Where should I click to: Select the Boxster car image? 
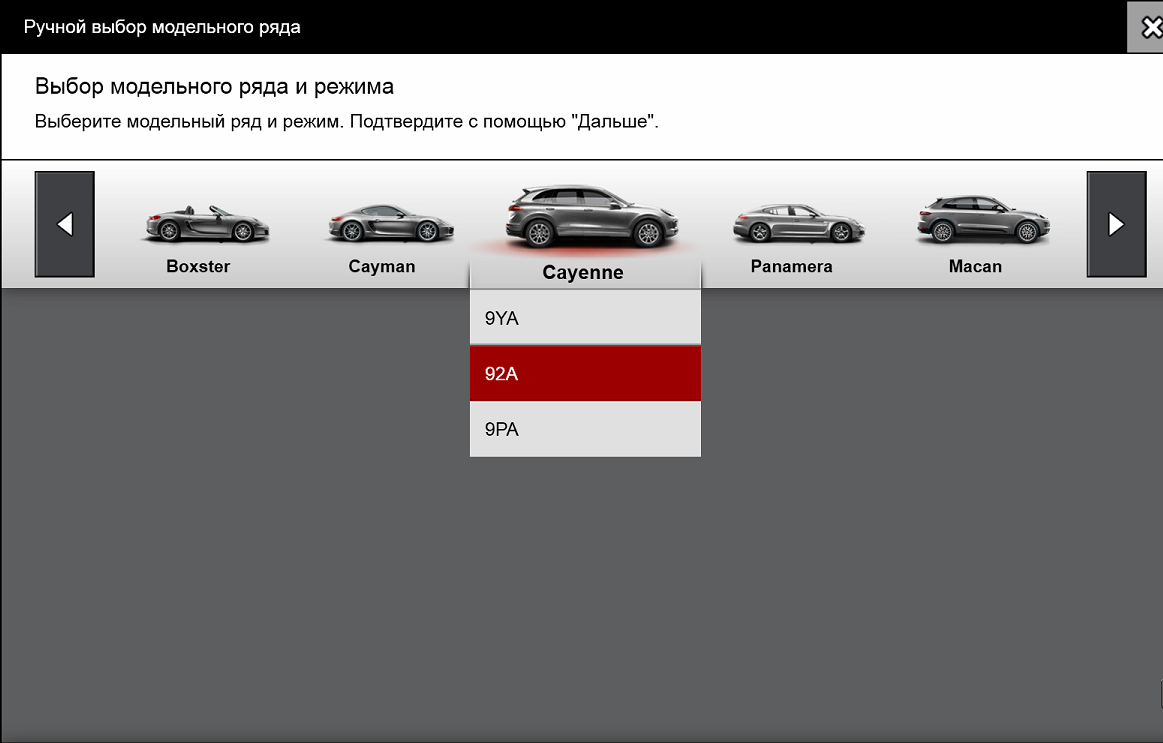[x=207, y=225]
